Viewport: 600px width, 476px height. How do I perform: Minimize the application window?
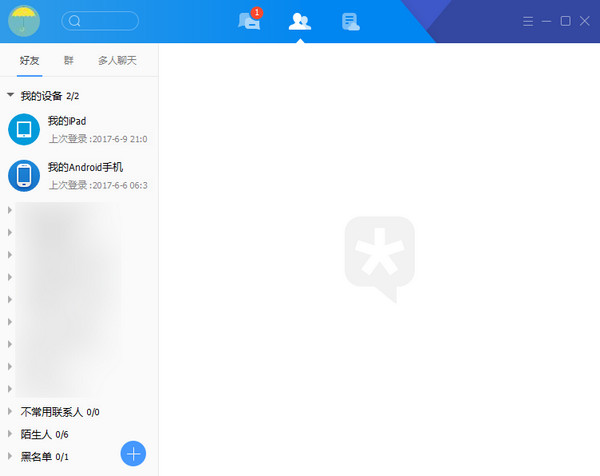547,21
